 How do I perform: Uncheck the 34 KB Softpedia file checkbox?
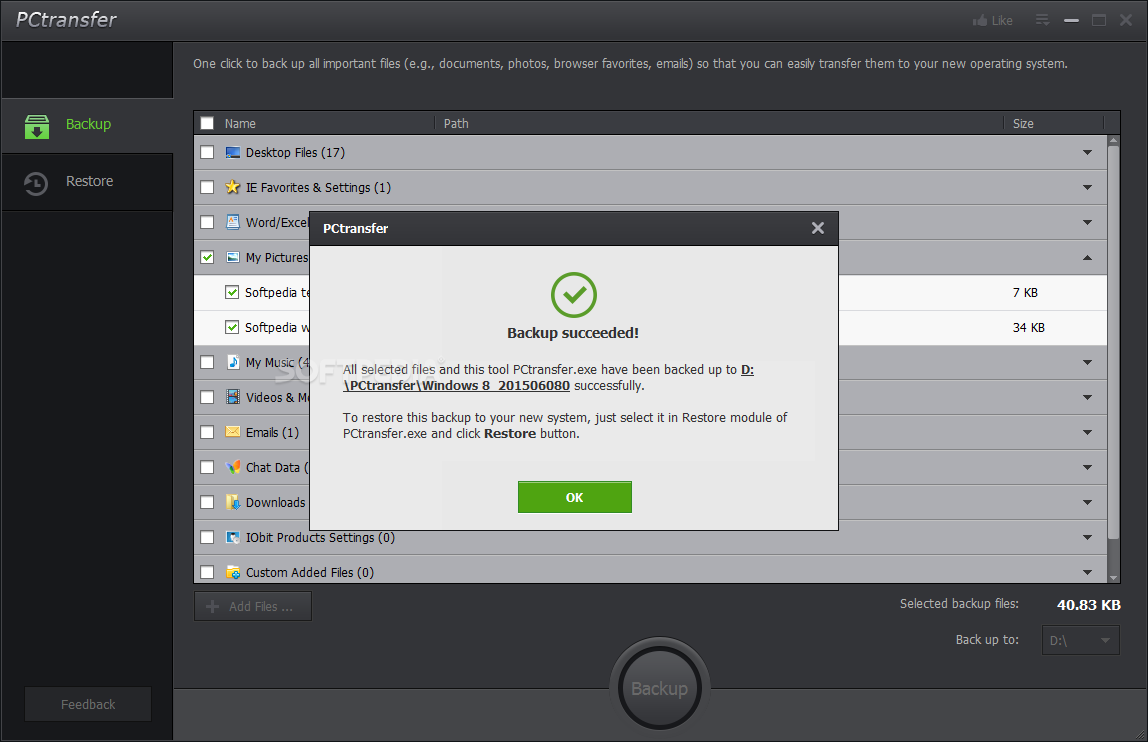[x=232, y=327]
